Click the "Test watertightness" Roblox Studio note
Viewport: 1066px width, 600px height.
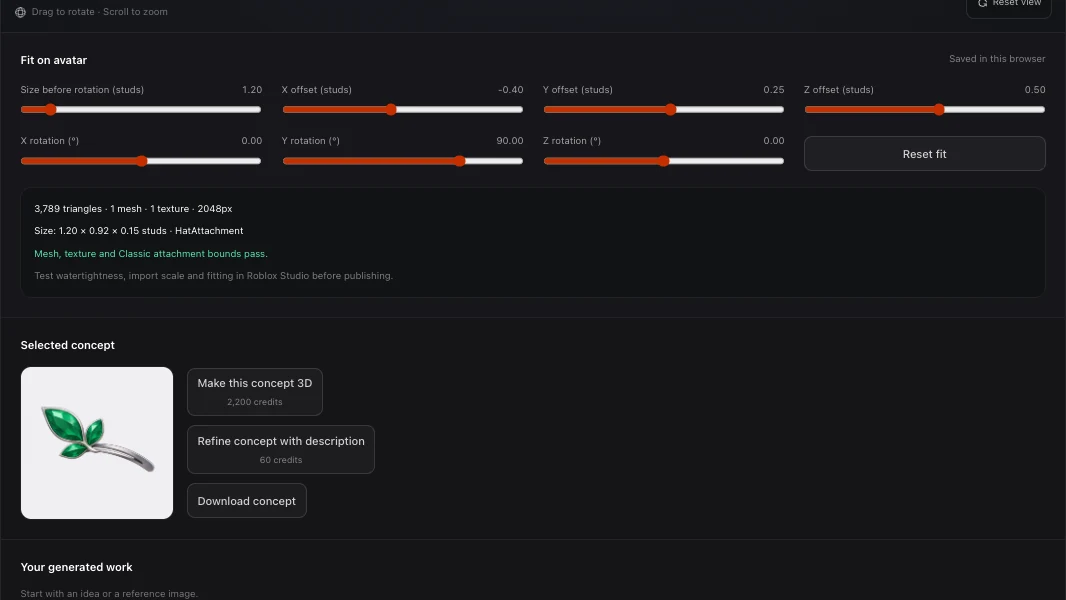213,276
